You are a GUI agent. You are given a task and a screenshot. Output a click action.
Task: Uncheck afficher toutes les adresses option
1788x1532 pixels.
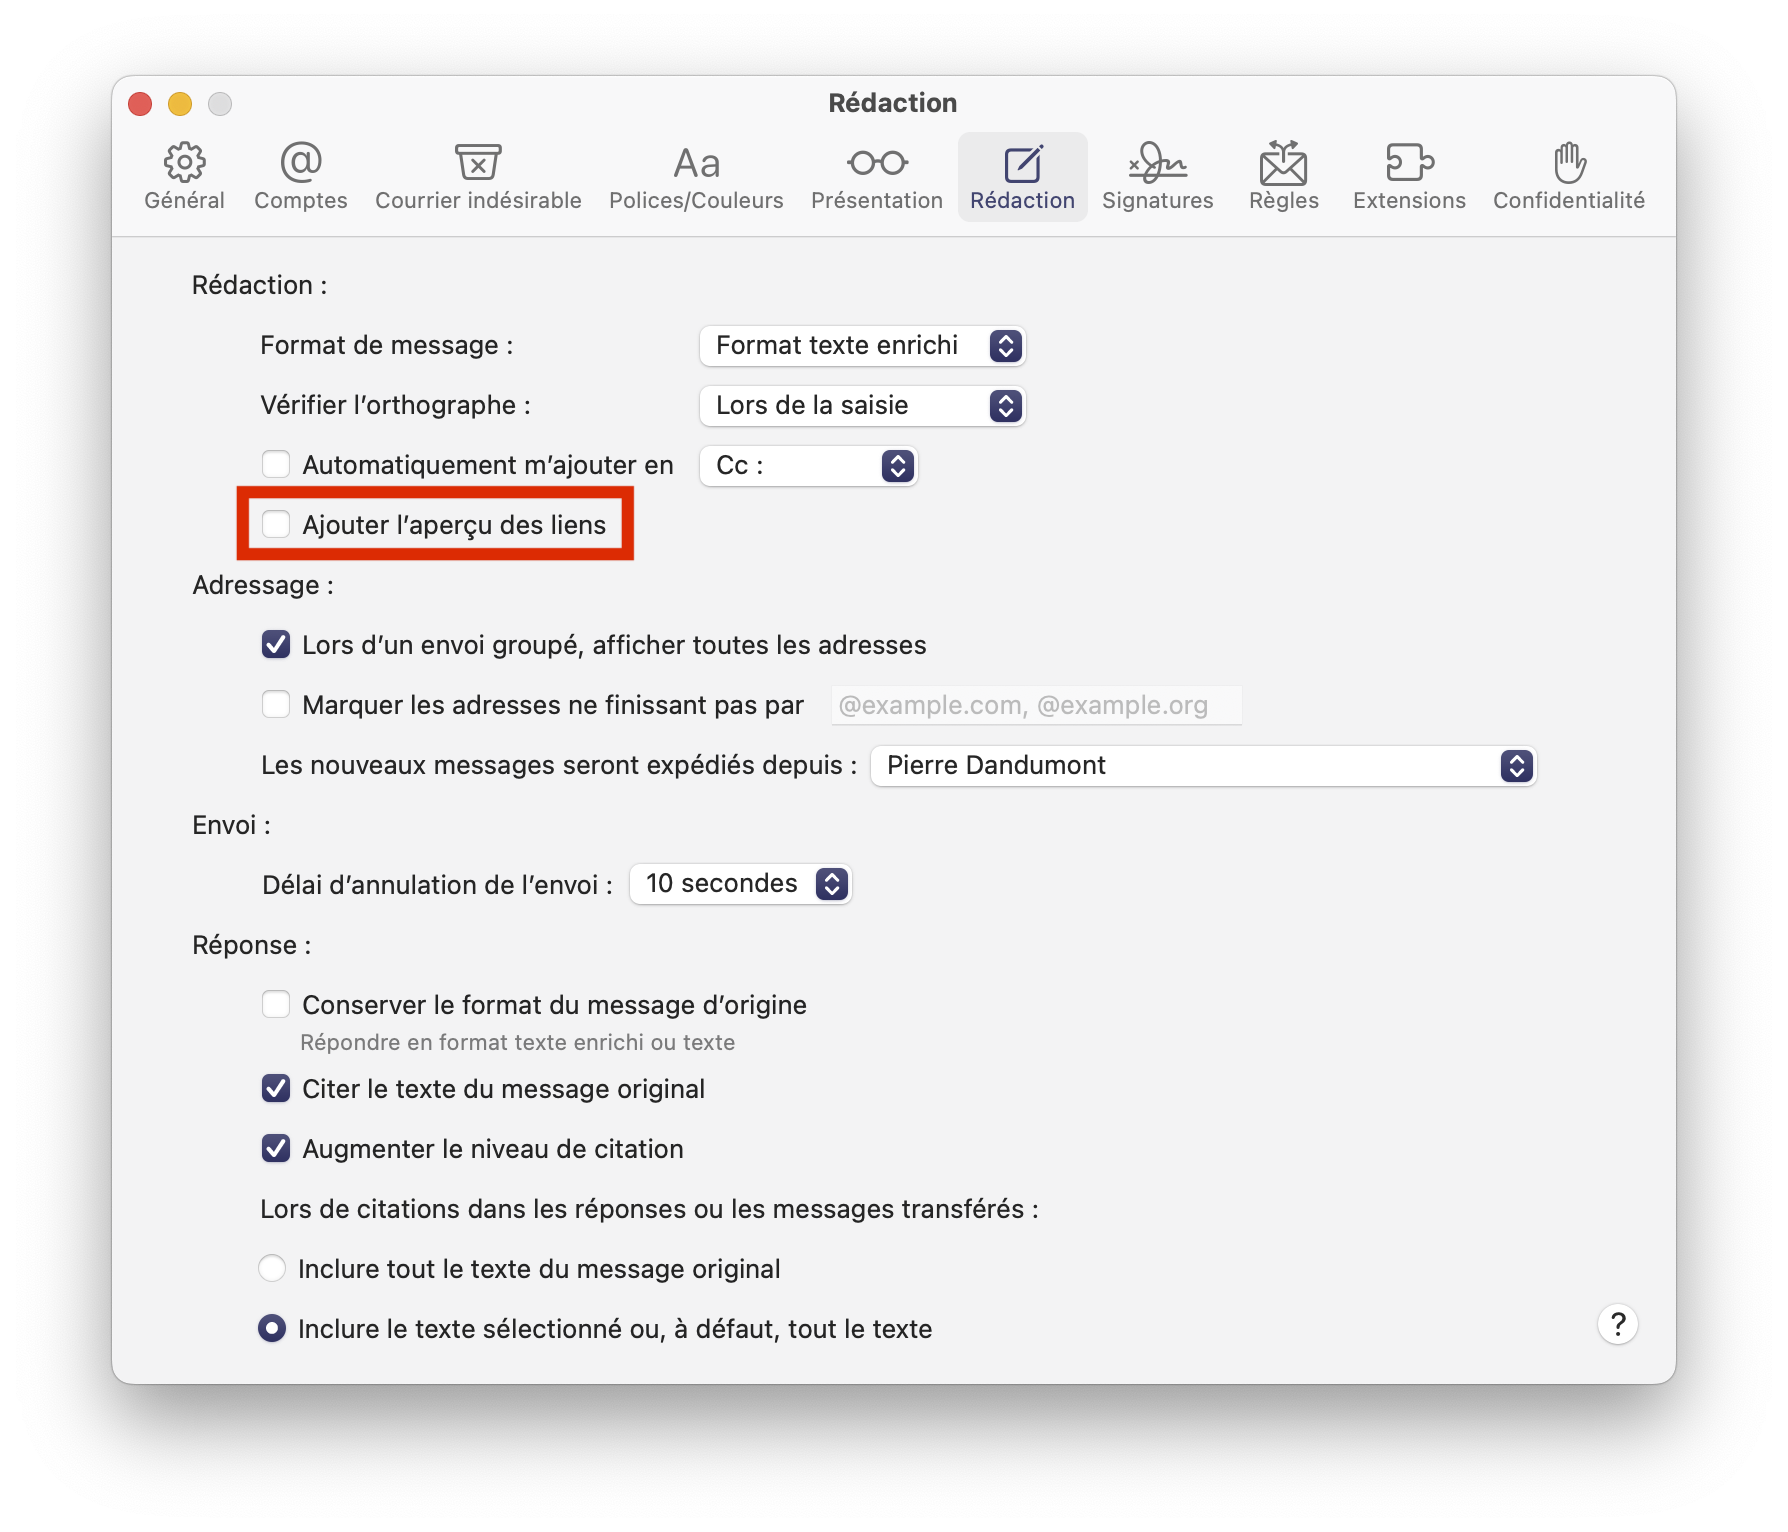click(276, 644)
